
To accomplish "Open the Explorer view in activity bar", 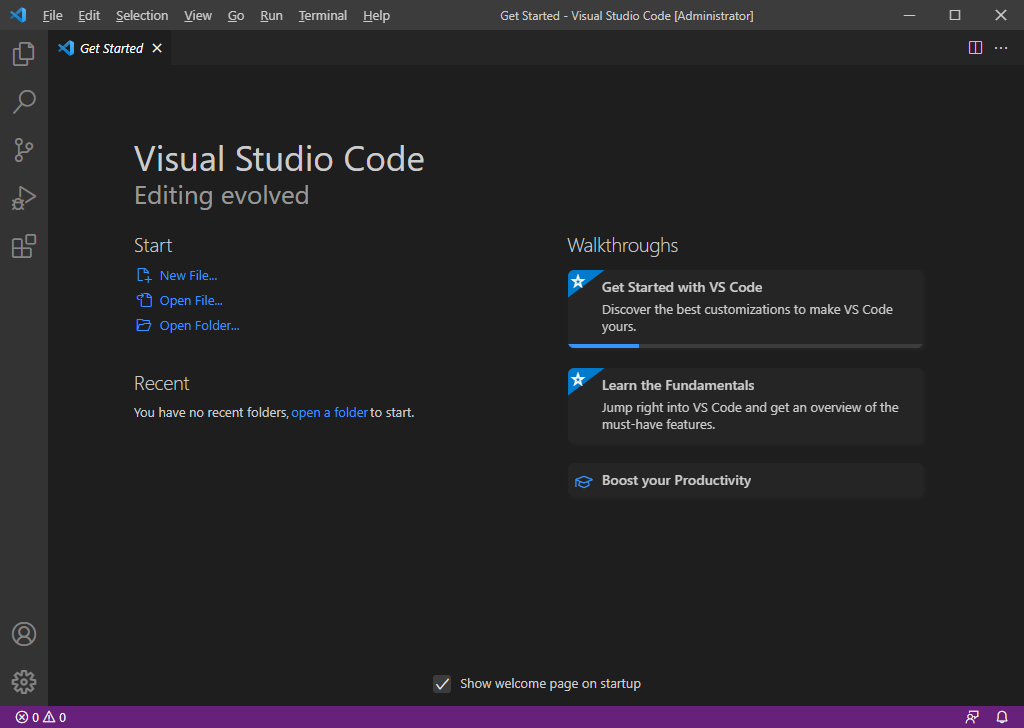I will click(24, 54).
